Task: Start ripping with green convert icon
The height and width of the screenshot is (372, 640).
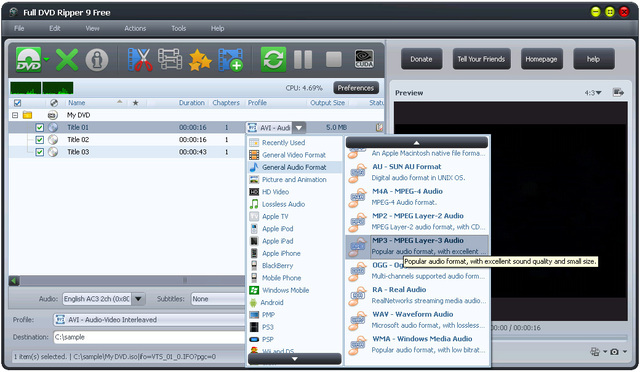Action: coord(273,60)
